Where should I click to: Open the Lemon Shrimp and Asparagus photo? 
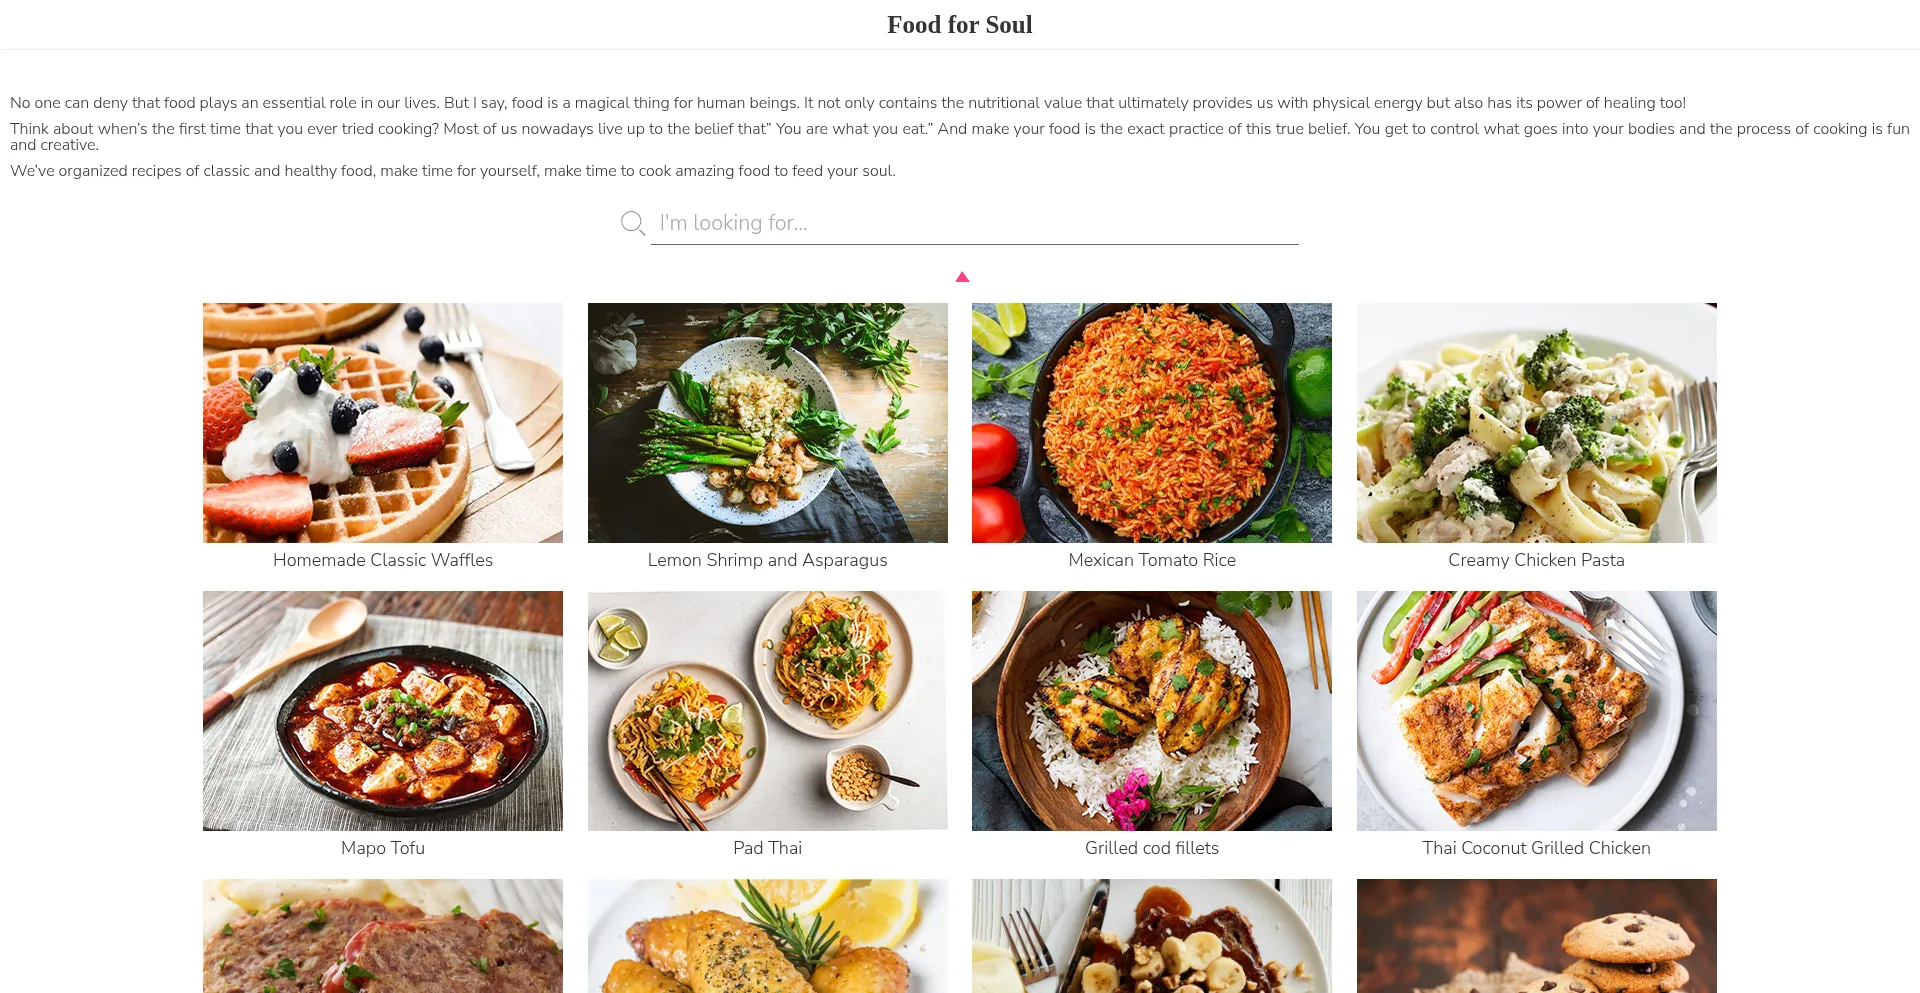768,423
